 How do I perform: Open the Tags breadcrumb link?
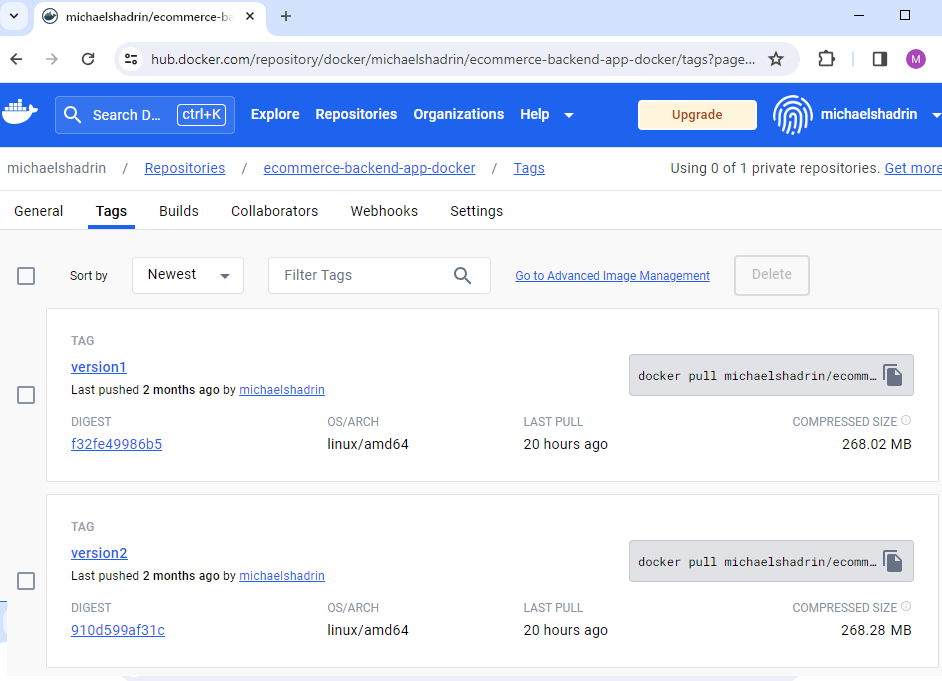[x=529, y=168]
